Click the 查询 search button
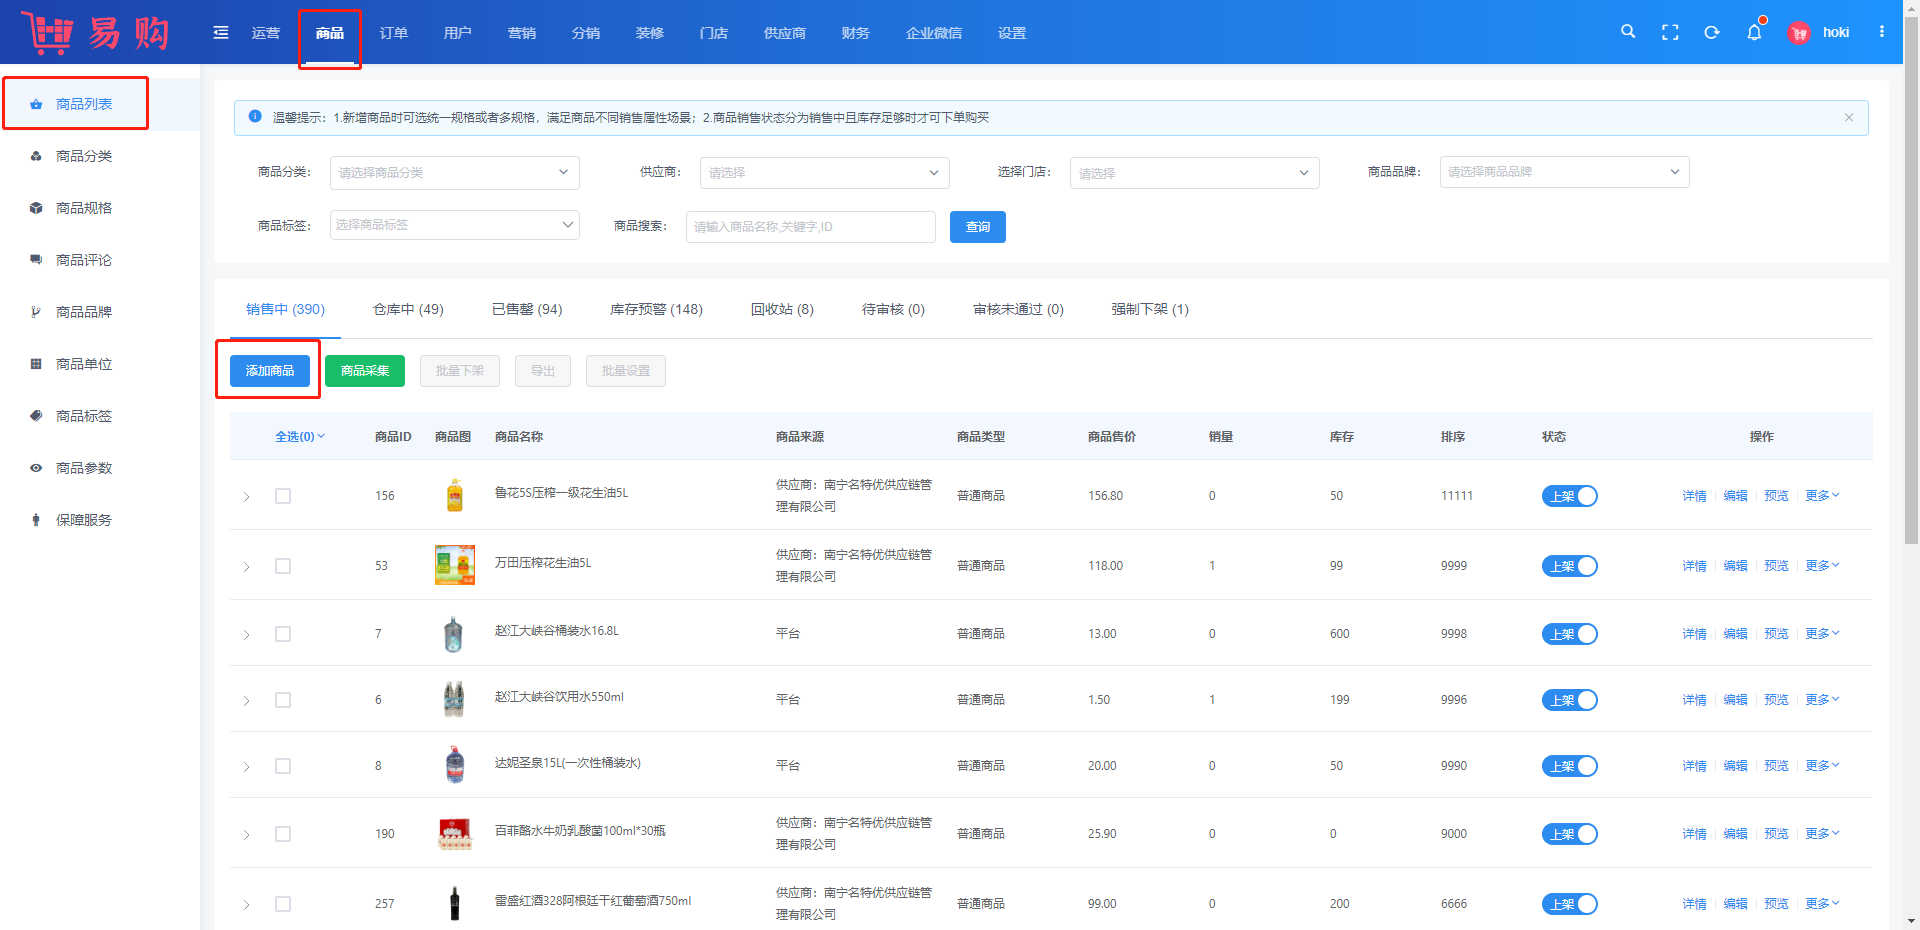The width and height of the screenshot is (1920, 930). click(x=977, y=227)
